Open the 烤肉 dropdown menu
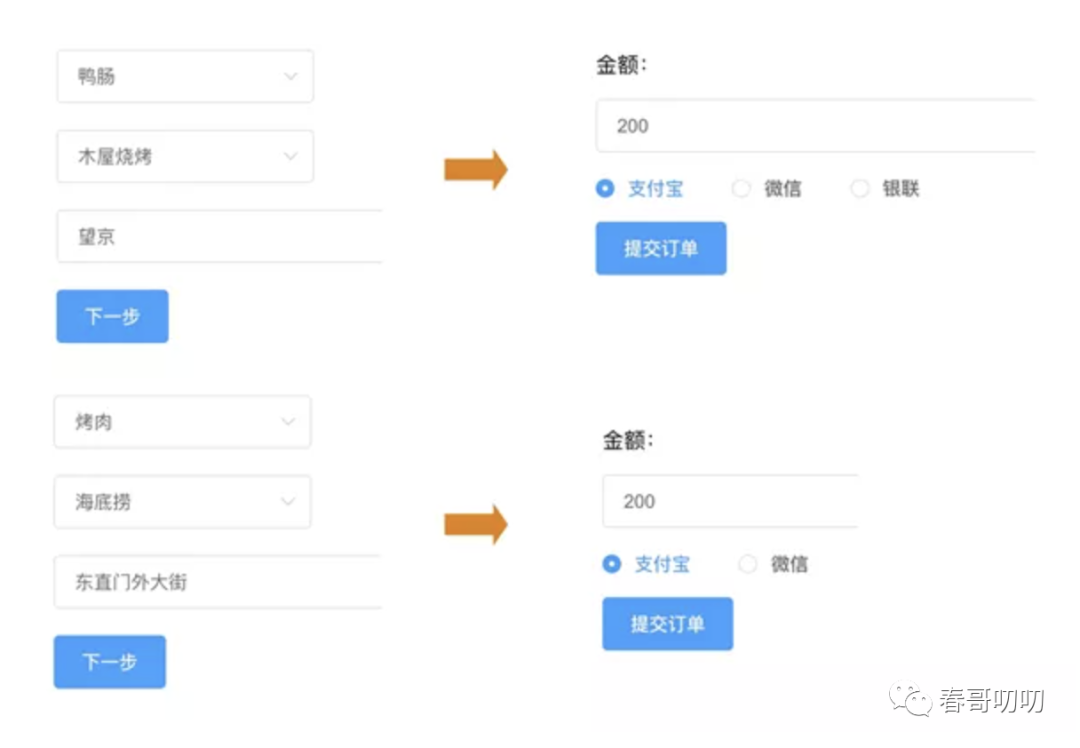This screenshot has width=1080, height=748. pyautogui.click(x=182, y=422)
